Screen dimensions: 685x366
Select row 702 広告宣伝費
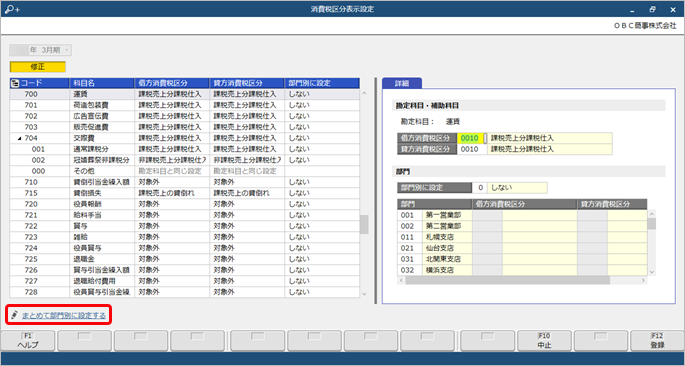coord(184,116)
